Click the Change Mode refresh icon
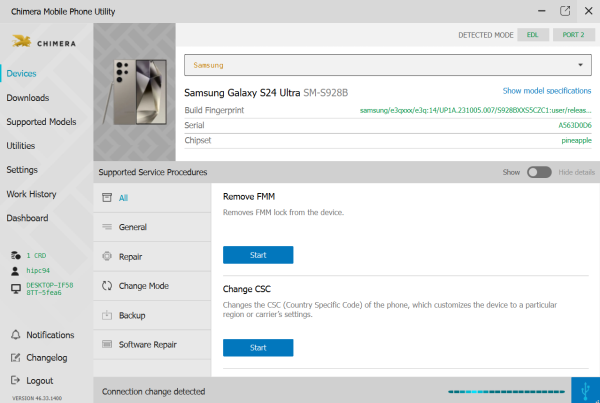This screenshot has width=600, height=403. (x=107, y=286)
